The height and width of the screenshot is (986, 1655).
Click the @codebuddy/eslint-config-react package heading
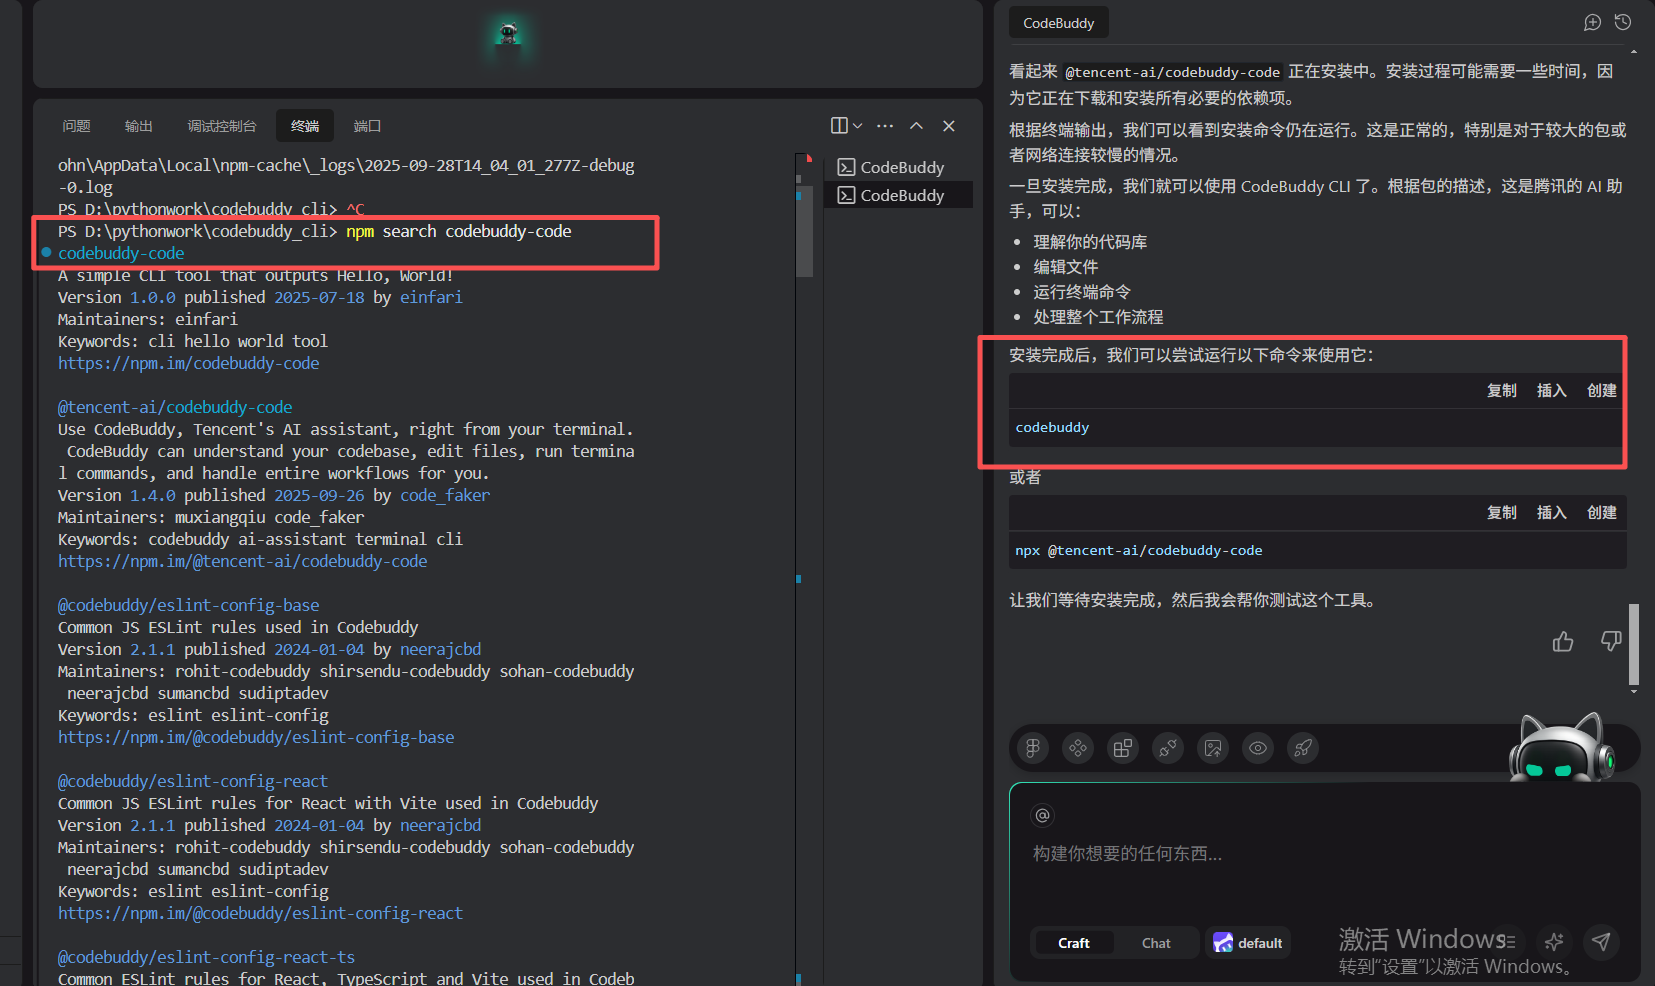coord(193,781)
